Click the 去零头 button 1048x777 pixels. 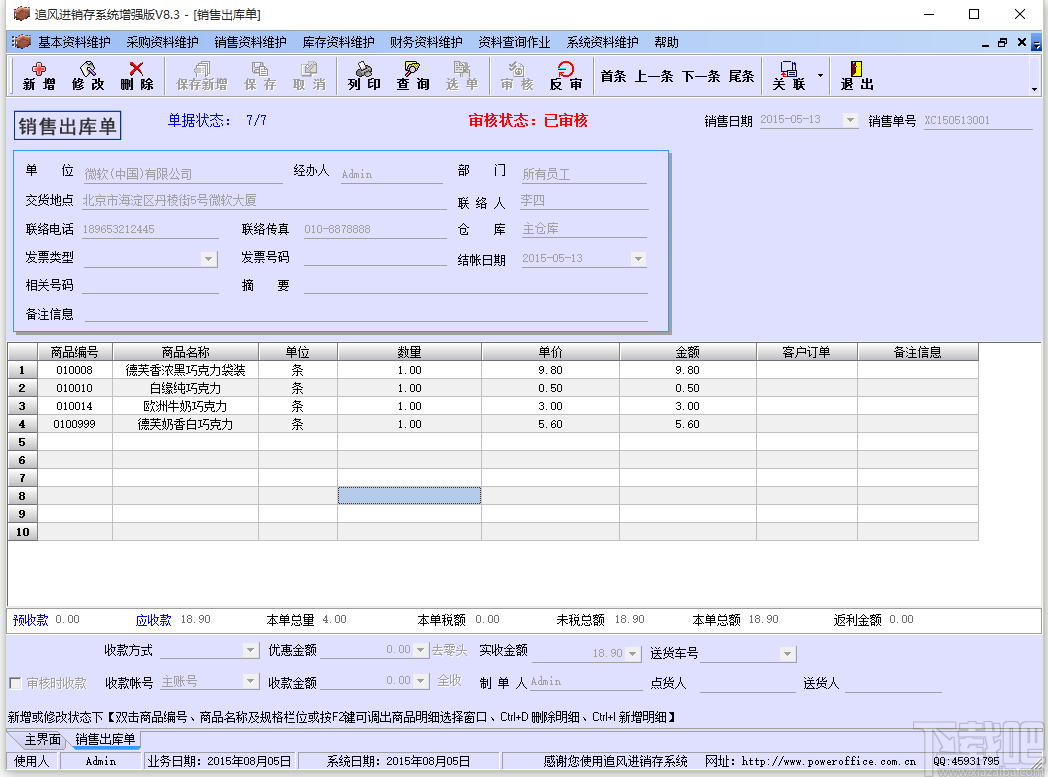coord(449,649)
